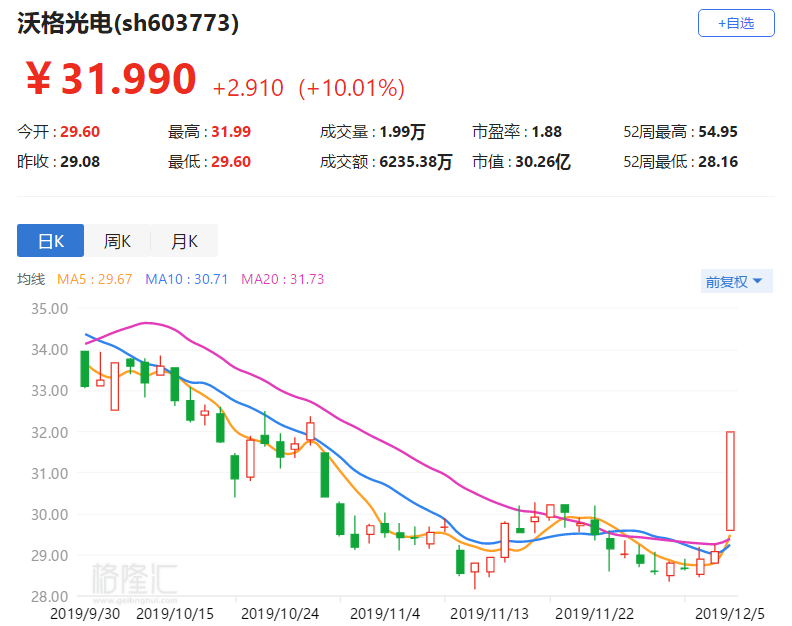Screen dimensions: 792x626
Task: Click the 最高 high value 31.99
Action: click(x=231, y=132)
